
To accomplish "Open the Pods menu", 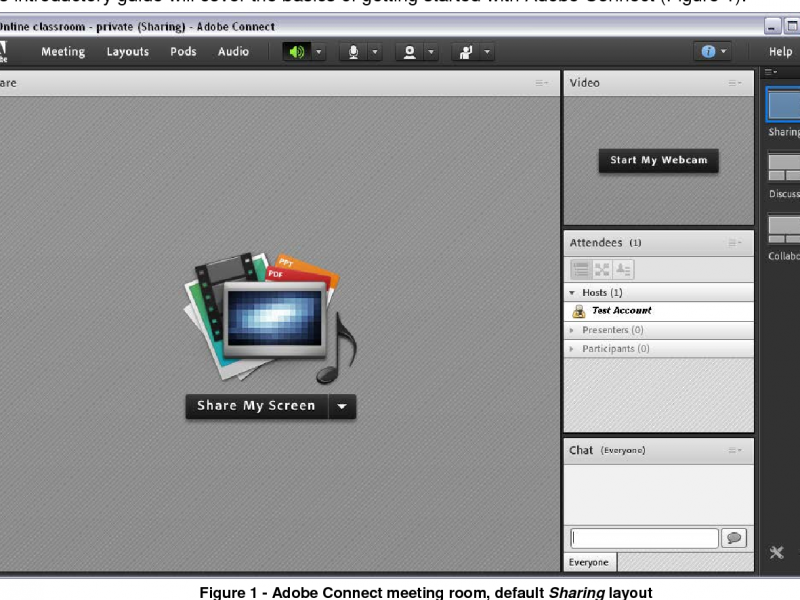I will pyautogui.click(x=183, y=52).
